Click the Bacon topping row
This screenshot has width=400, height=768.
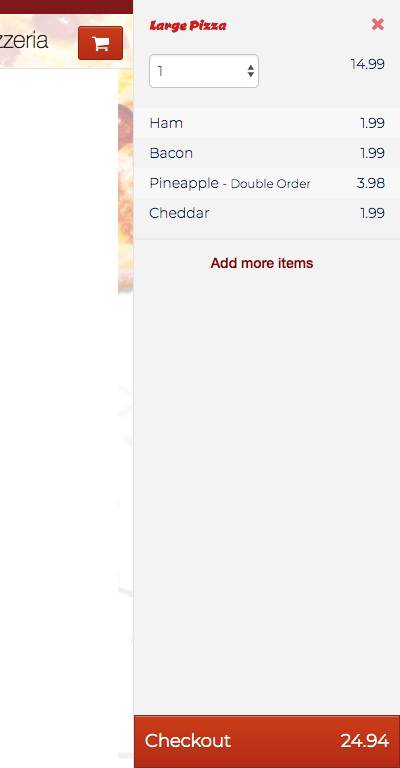[x=267, y=153]
